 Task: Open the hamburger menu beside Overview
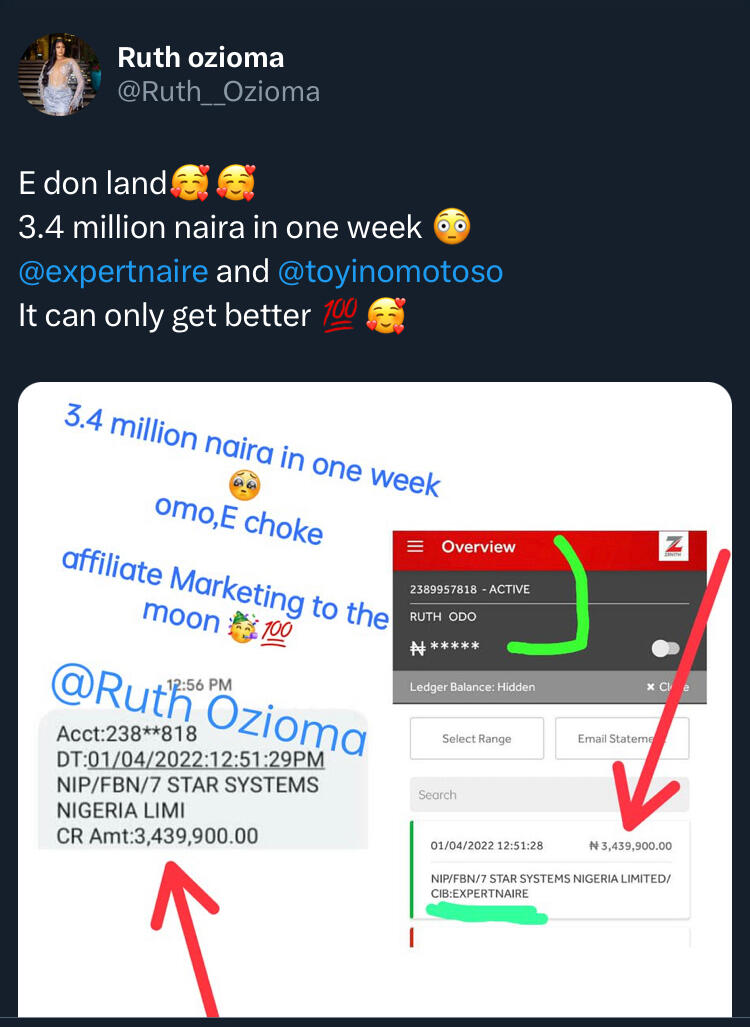coord(417,547)
